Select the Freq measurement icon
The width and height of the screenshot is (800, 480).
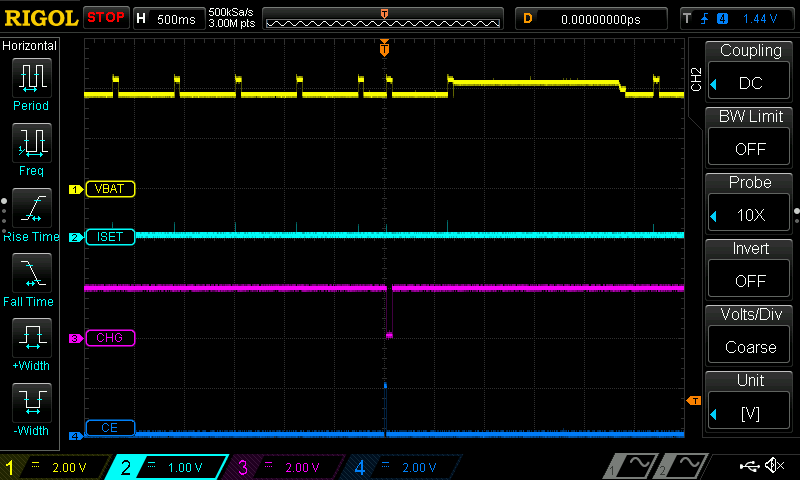[32, 143]
